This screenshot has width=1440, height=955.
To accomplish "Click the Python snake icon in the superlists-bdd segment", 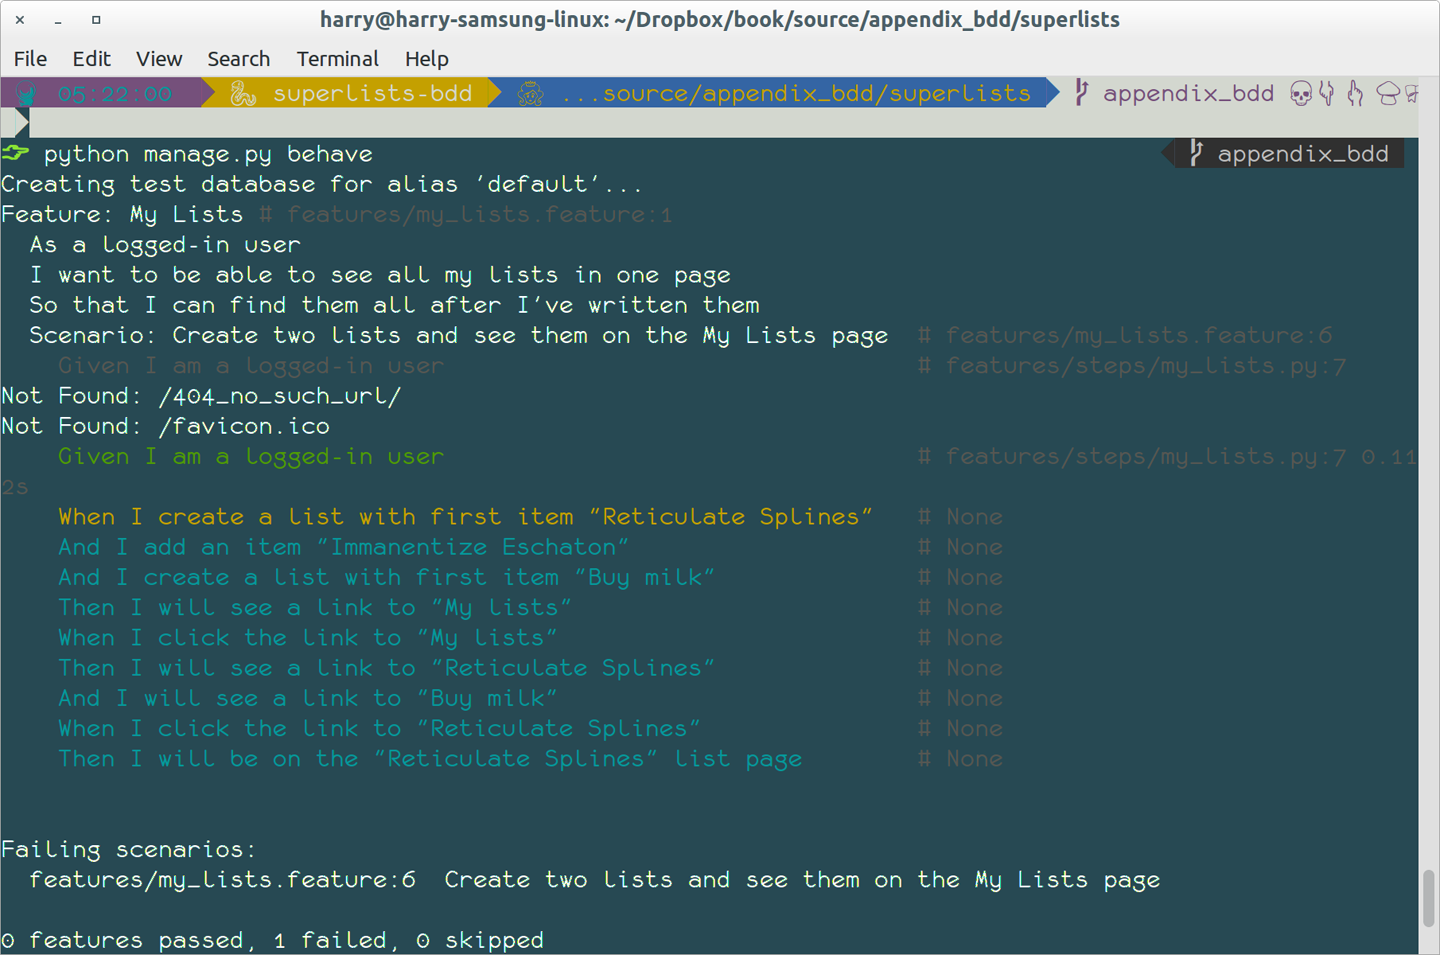I will (x=242, y=93).
